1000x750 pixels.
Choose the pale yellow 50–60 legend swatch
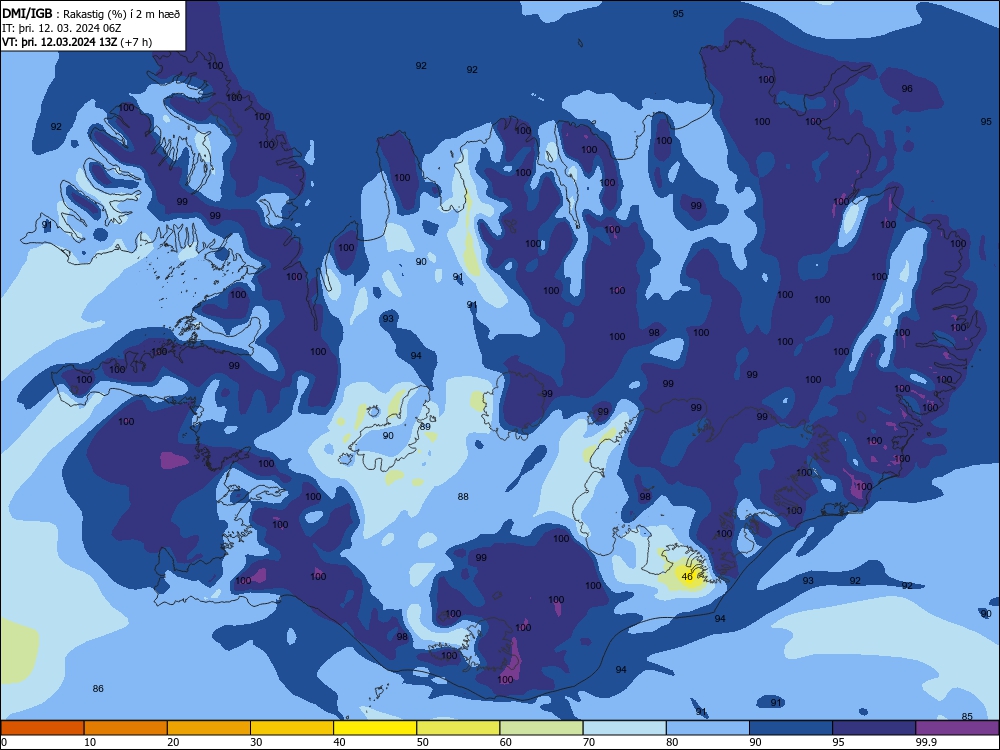coord(458,728)
